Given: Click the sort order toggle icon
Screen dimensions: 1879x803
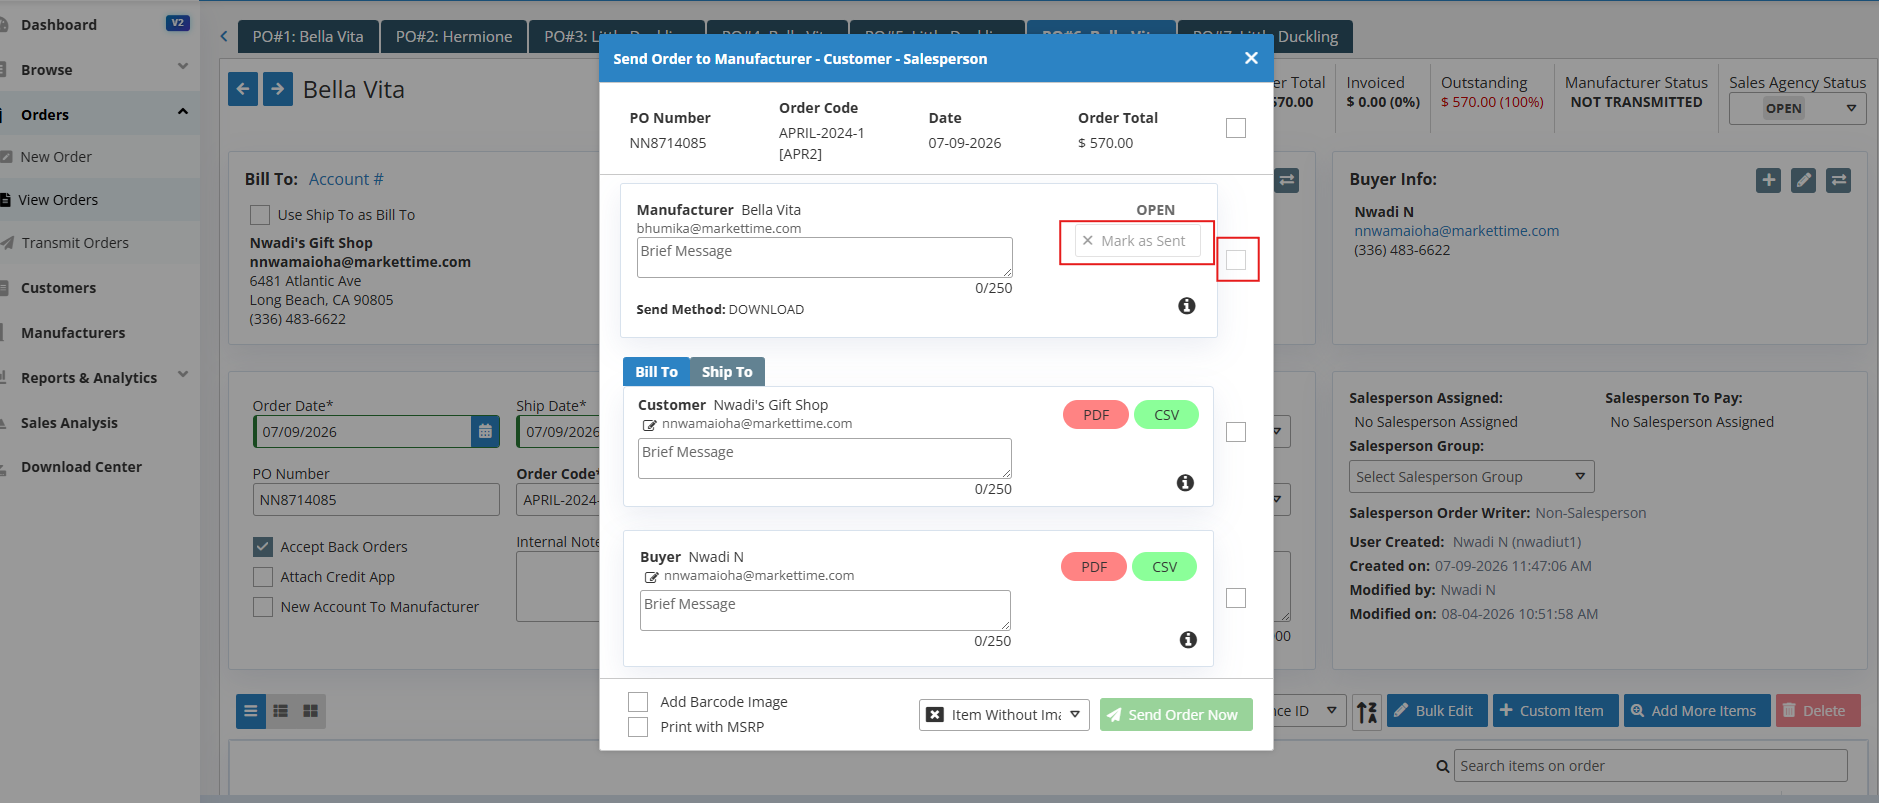Looking at the screenshot, I should click(1367, 711).
